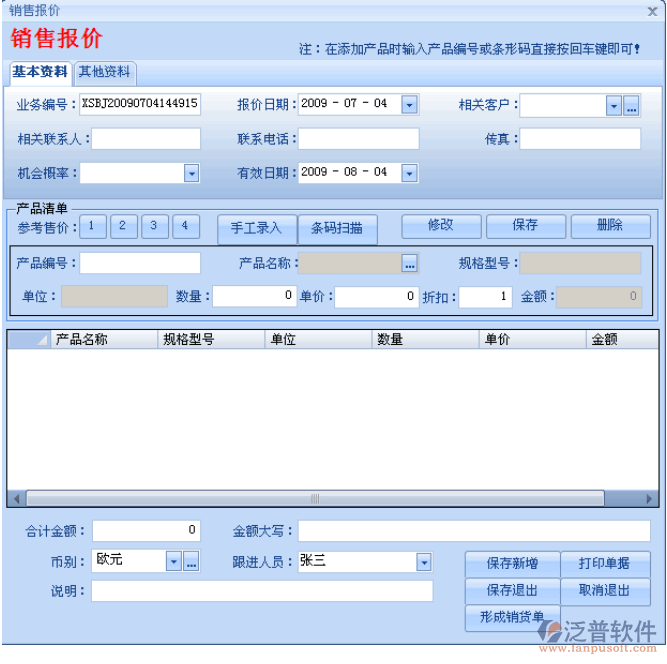This screenshot has width=667, height=664.
Task: Focus the 折扣 discount field
Action: pyautogui.click(x=485, y=296)
